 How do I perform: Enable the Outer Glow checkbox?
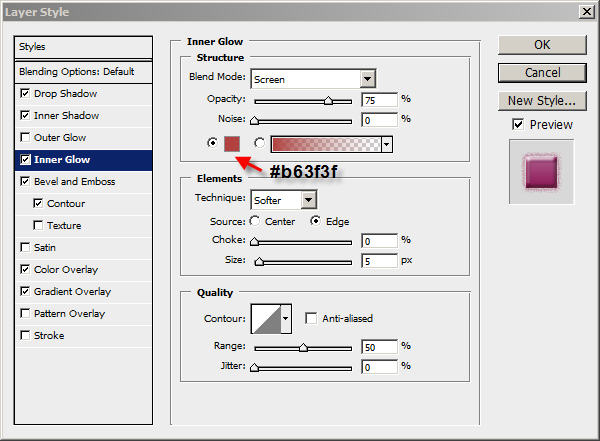25,137
